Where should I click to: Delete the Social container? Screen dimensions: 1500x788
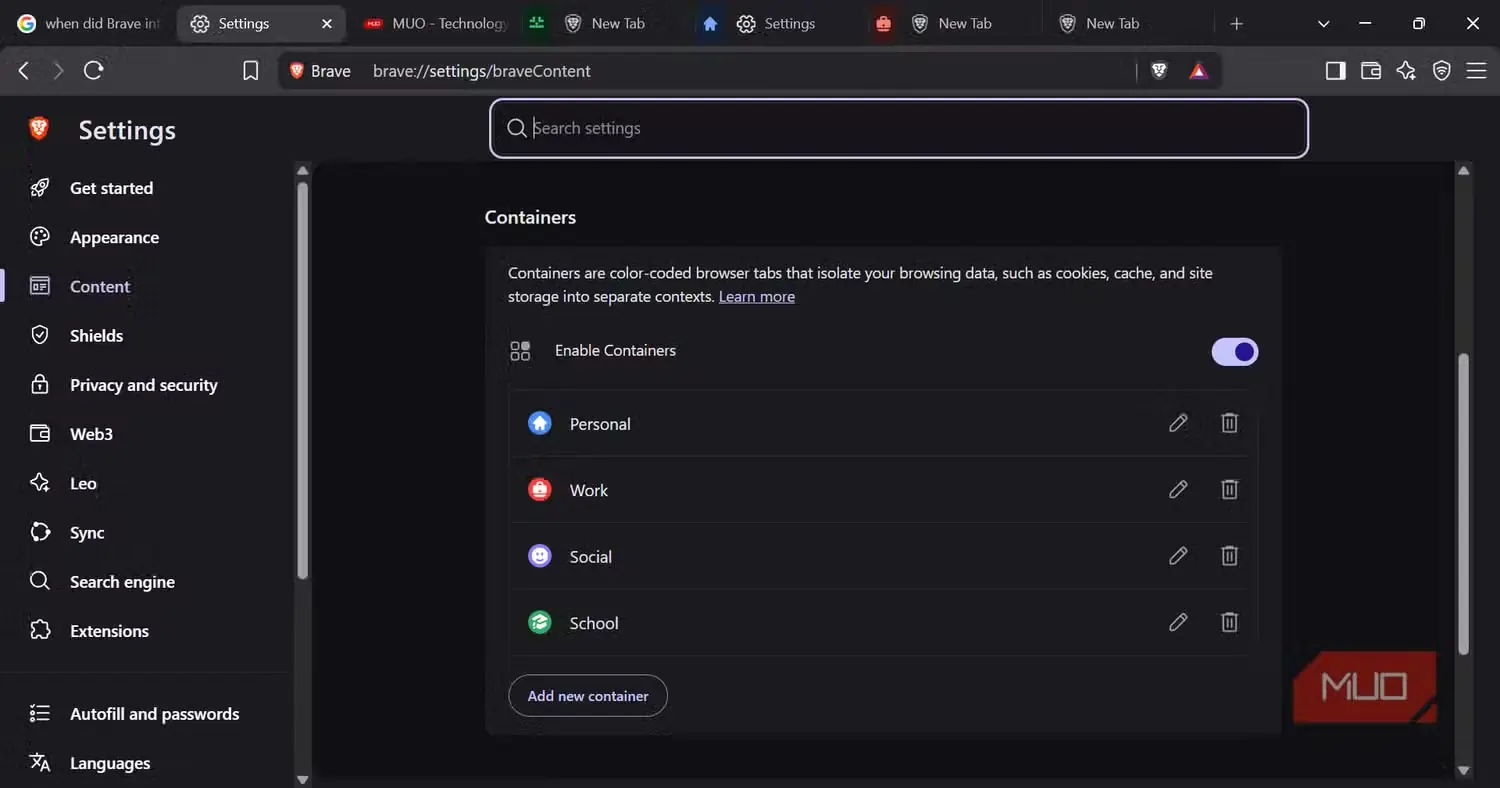1230,555
